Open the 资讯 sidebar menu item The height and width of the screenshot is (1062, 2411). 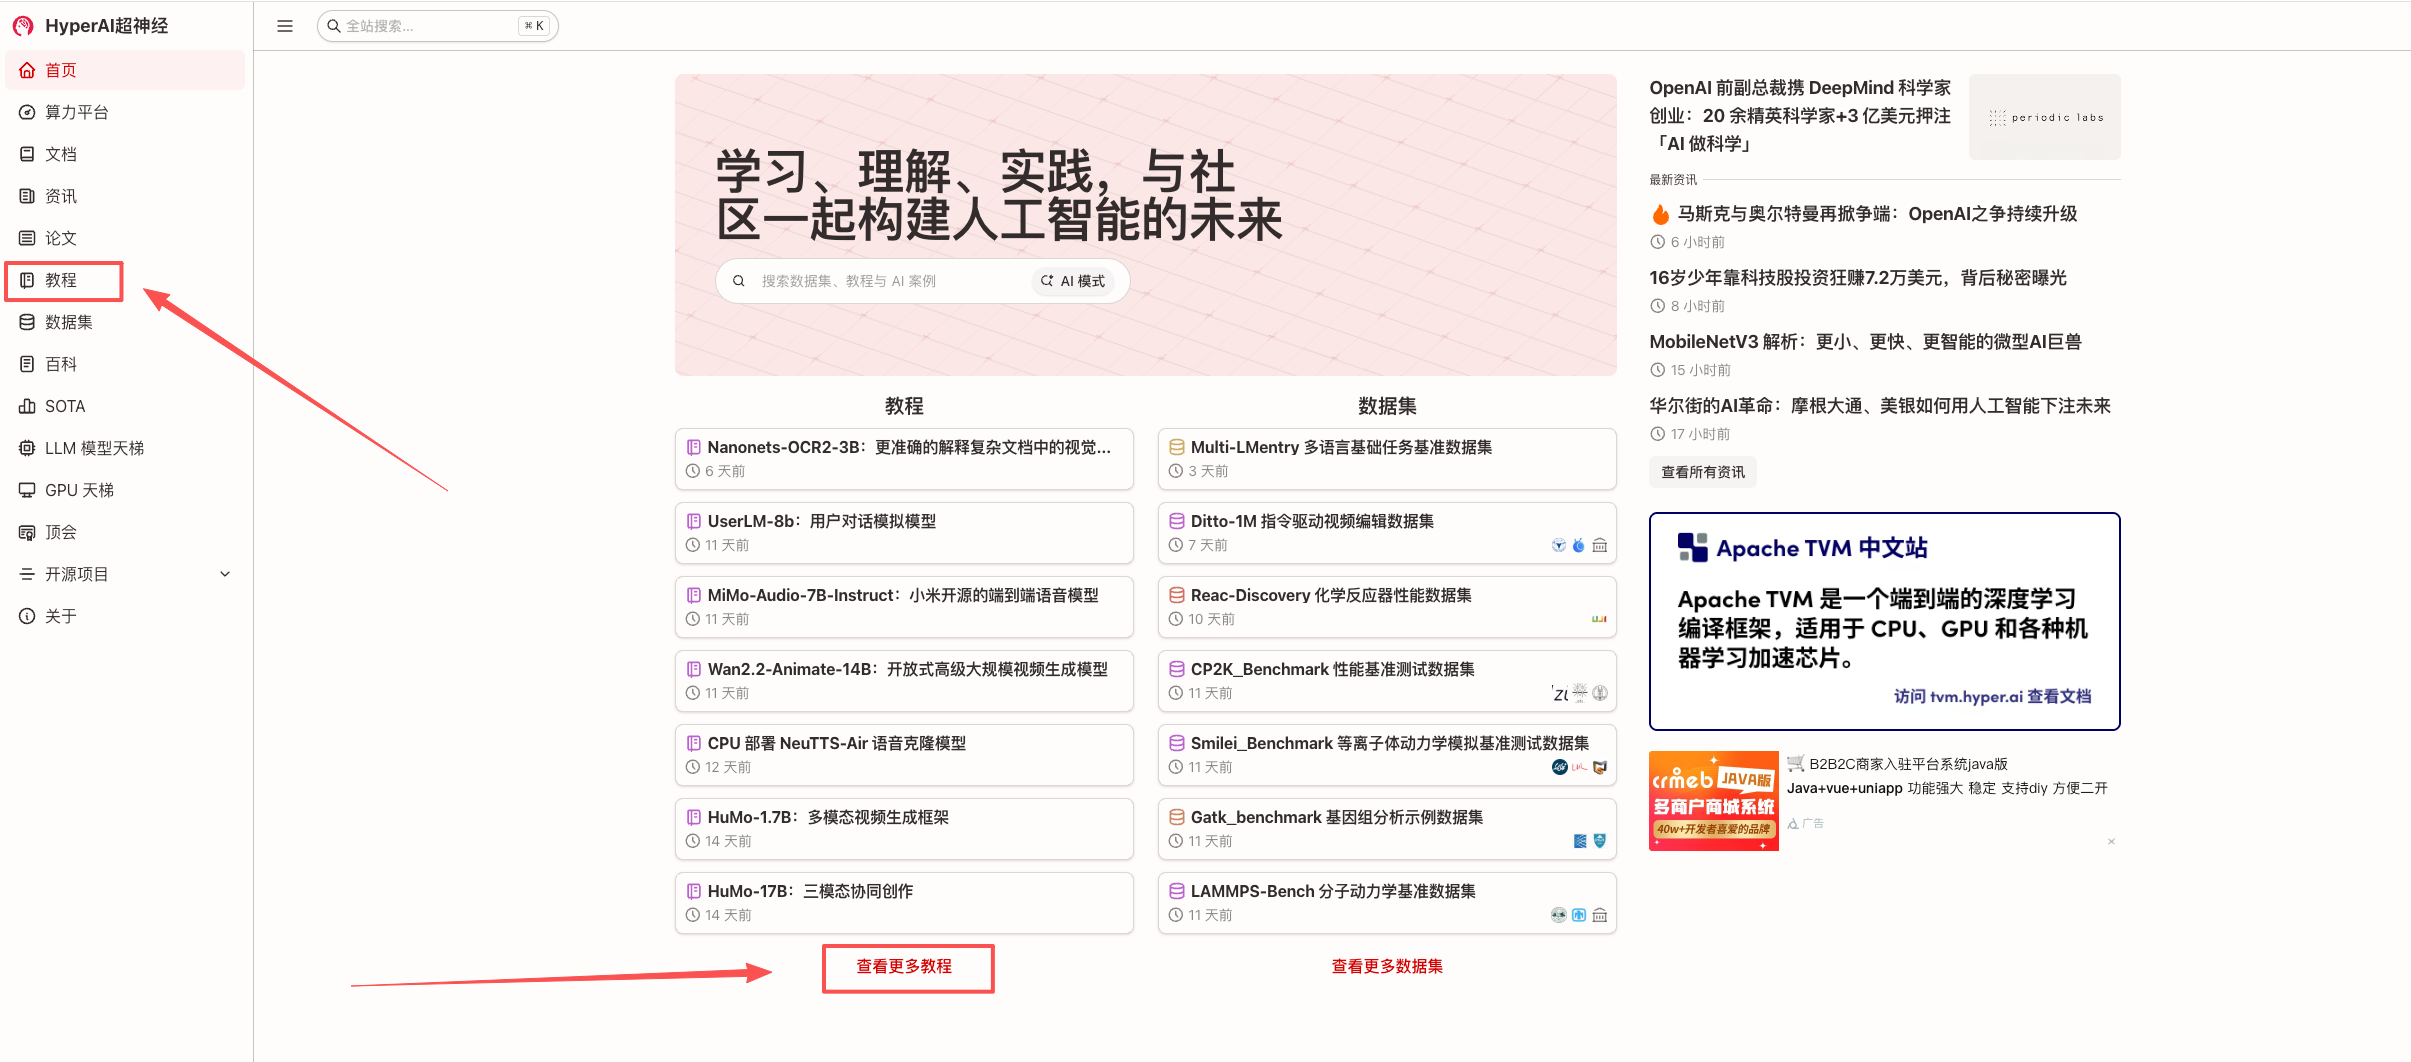tap(60, 195)
